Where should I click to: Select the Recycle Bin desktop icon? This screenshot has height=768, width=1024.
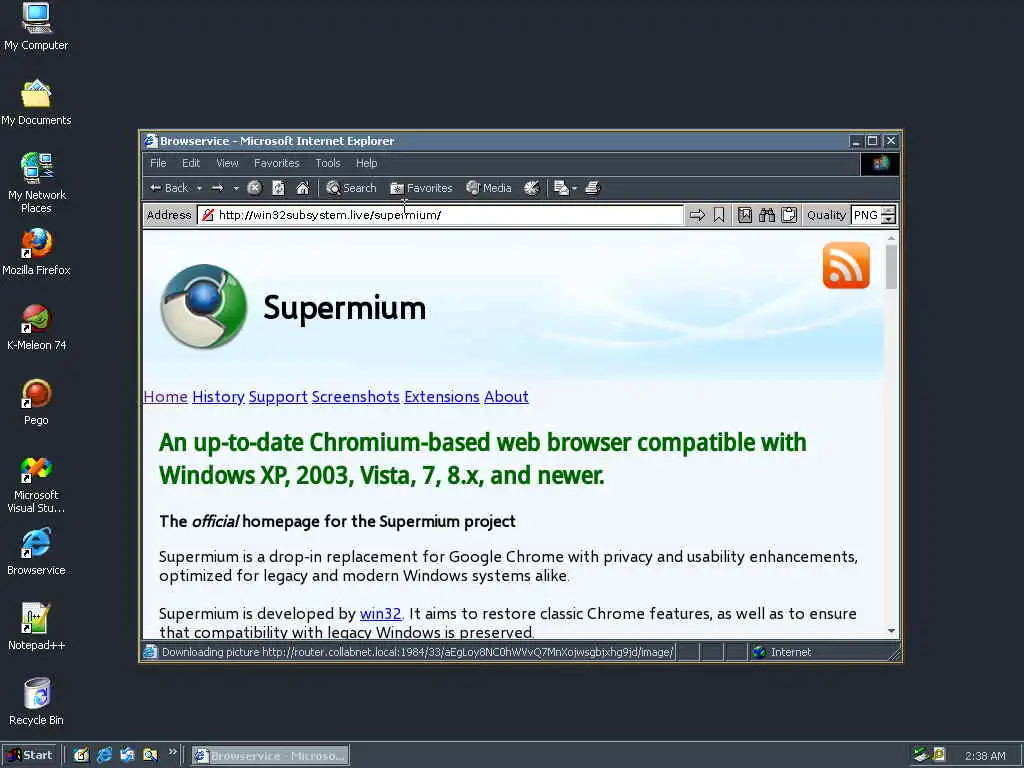(36, 702)
